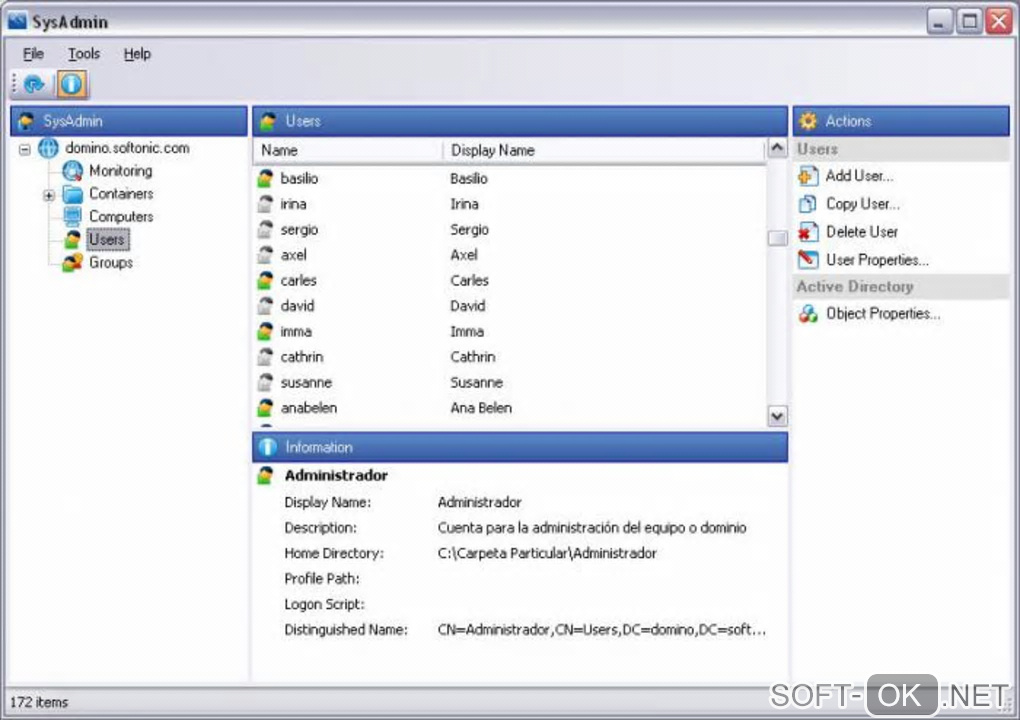
Task: Click the Object Properties icon
Action: (x=808, y=314)
